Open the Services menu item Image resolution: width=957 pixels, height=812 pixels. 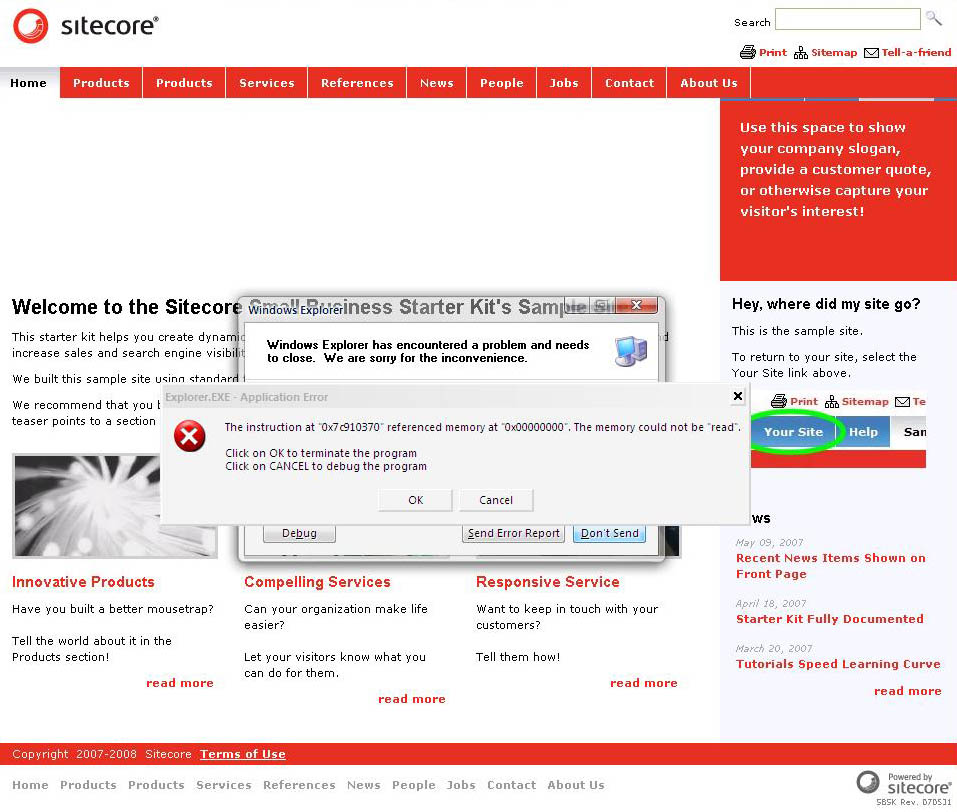click(267, 83)
